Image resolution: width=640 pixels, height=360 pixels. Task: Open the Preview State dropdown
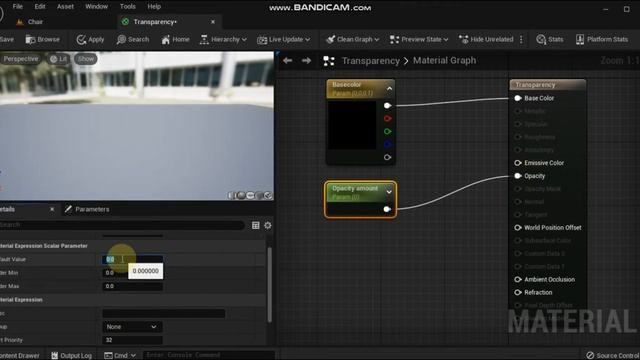[419, 40]
